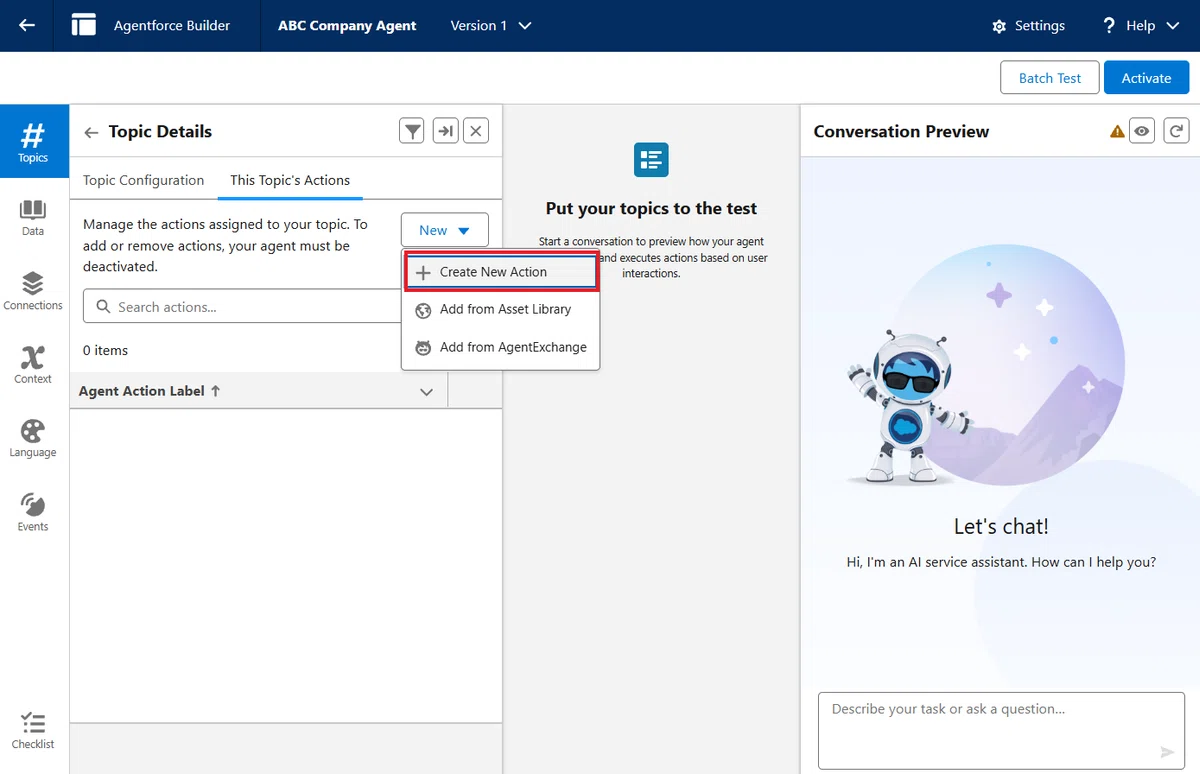Toggle the eye icon in Conversation Preview
1200x774 pixels.
pos(1142,131)
